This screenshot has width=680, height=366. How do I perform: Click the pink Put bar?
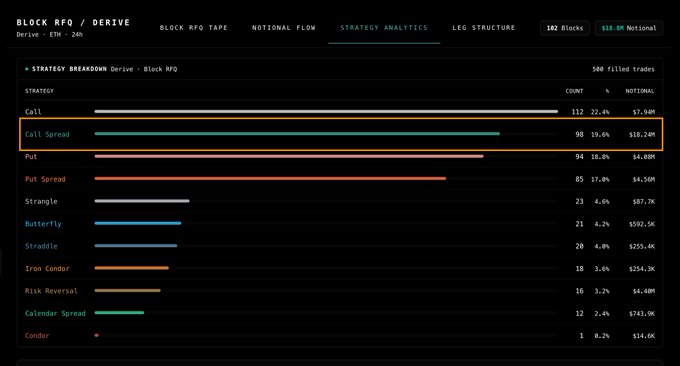[x=289, y=156]
